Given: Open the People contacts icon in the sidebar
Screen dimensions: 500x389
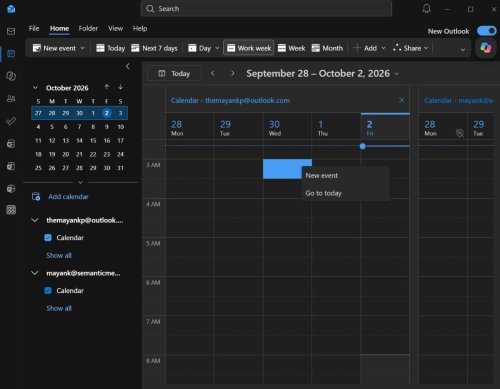Looking at the screenshot, I should (11, 99).
